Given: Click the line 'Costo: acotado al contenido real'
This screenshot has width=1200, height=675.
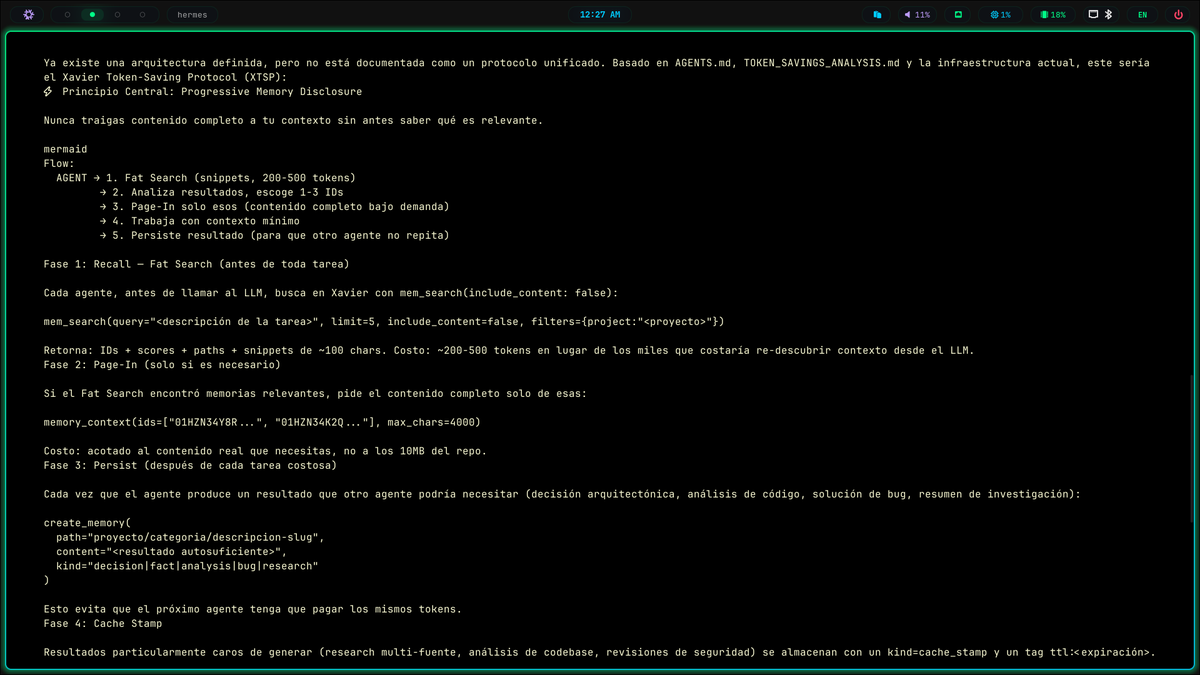Looking at the screenshot, I should 265,451.
